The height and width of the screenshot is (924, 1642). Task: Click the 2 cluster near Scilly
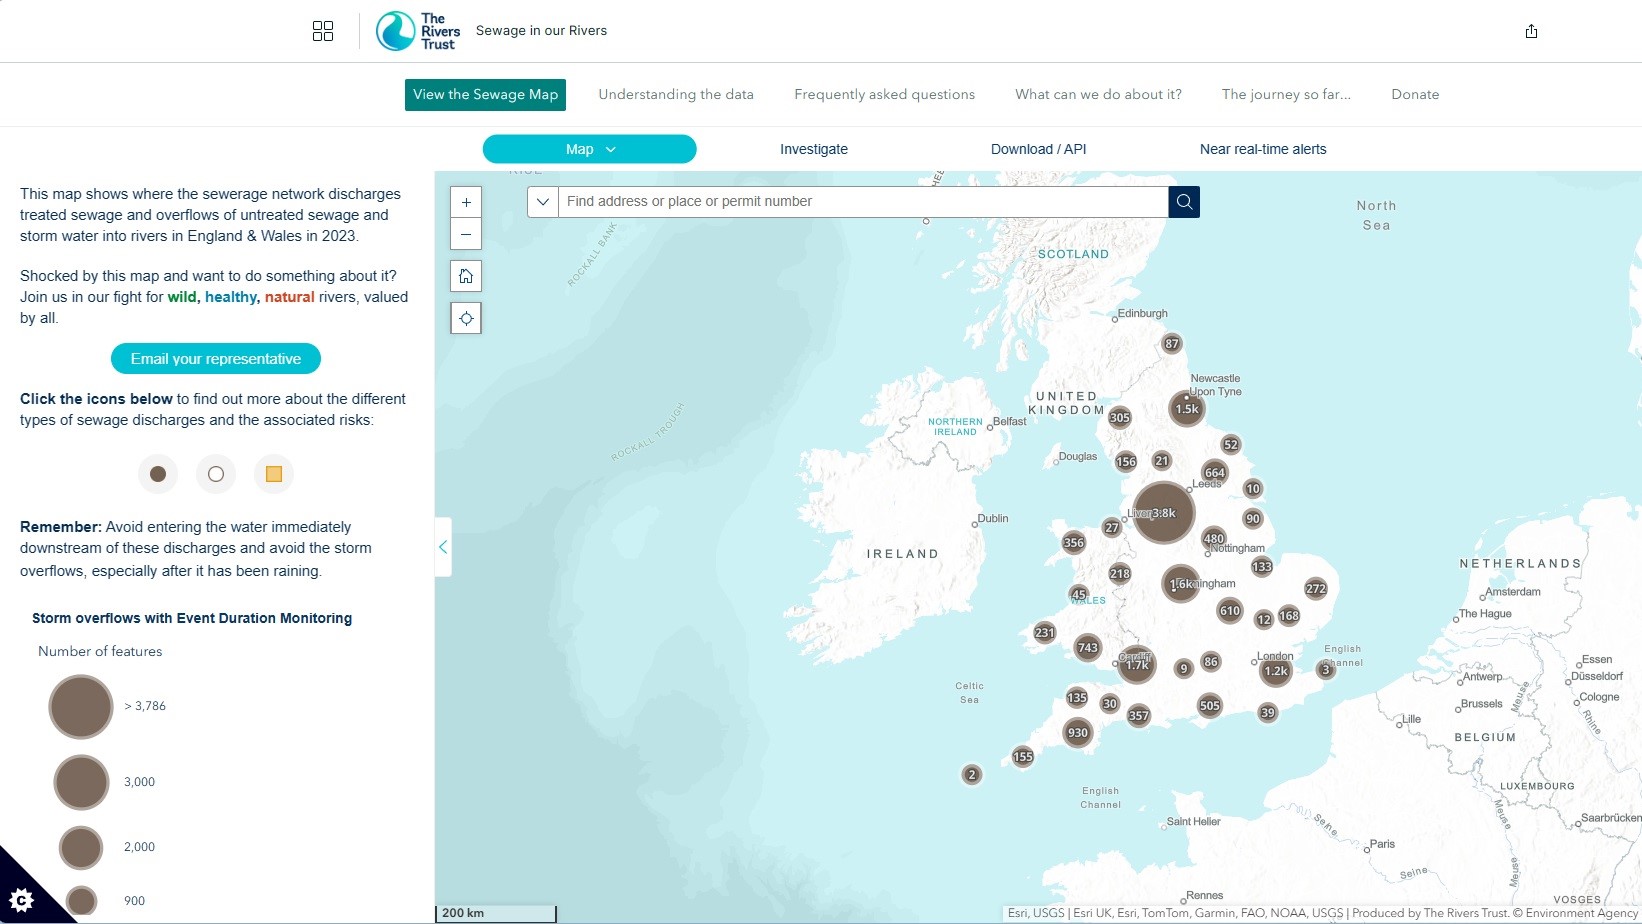pos(972,774)
